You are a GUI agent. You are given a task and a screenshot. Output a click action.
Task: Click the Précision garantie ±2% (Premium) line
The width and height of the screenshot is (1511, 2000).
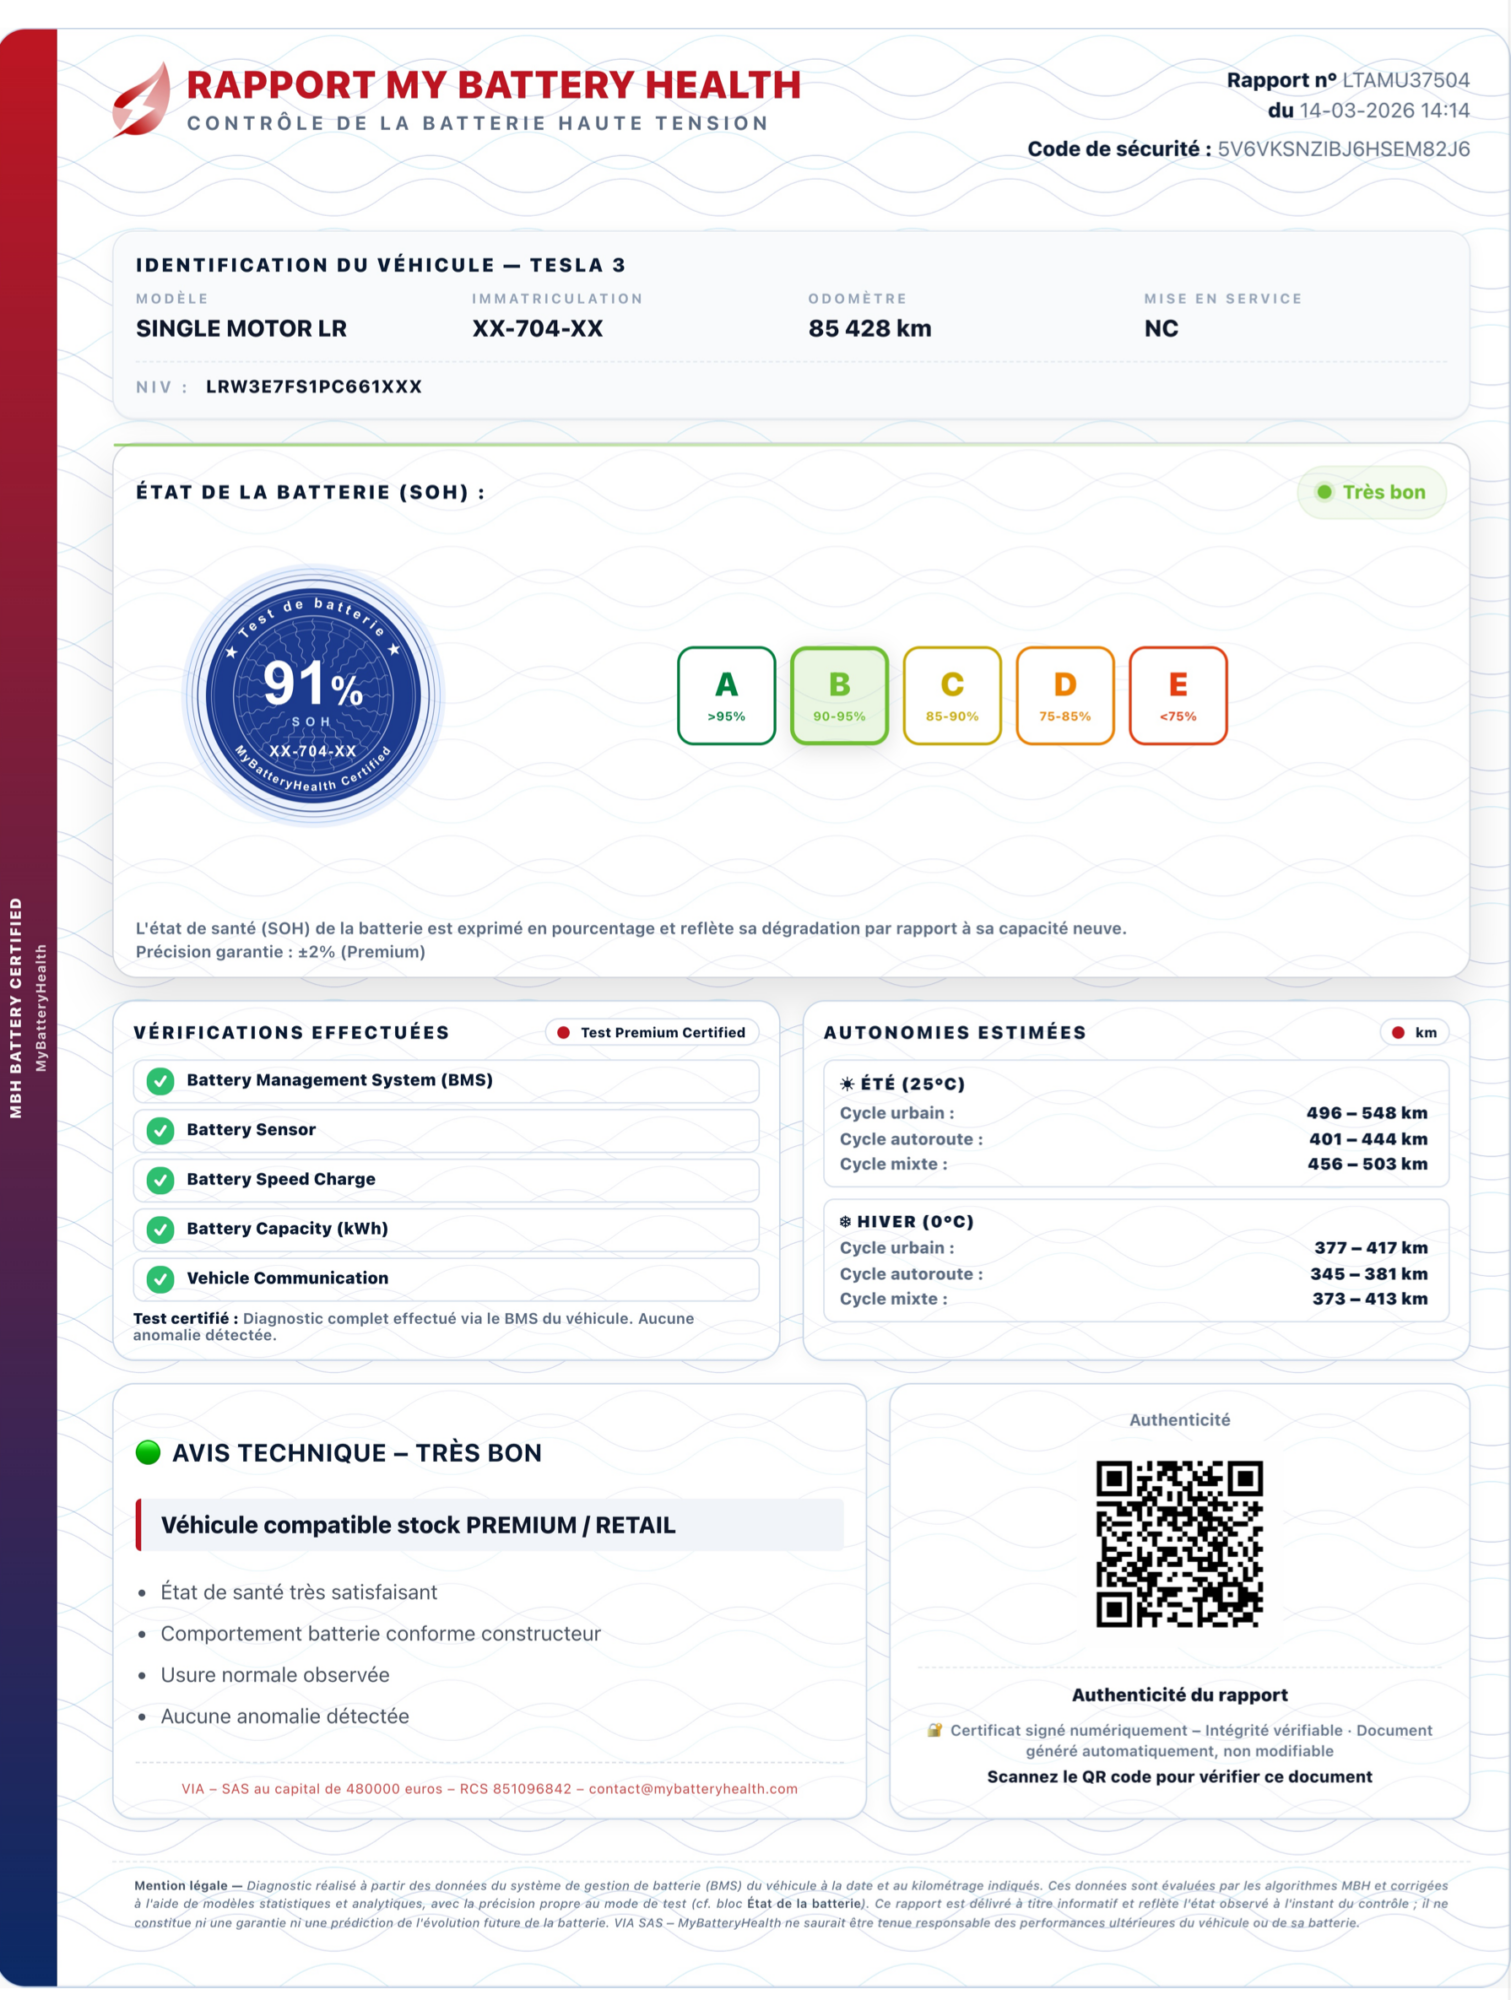281,952
